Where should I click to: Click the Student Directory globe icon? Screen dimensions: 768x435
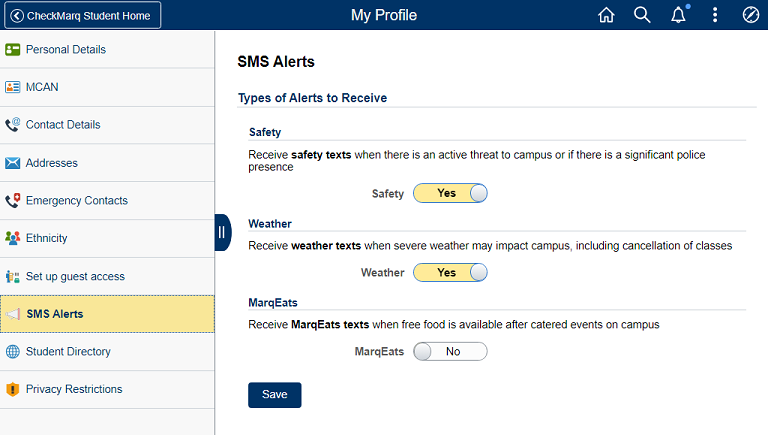coord(13,352)
